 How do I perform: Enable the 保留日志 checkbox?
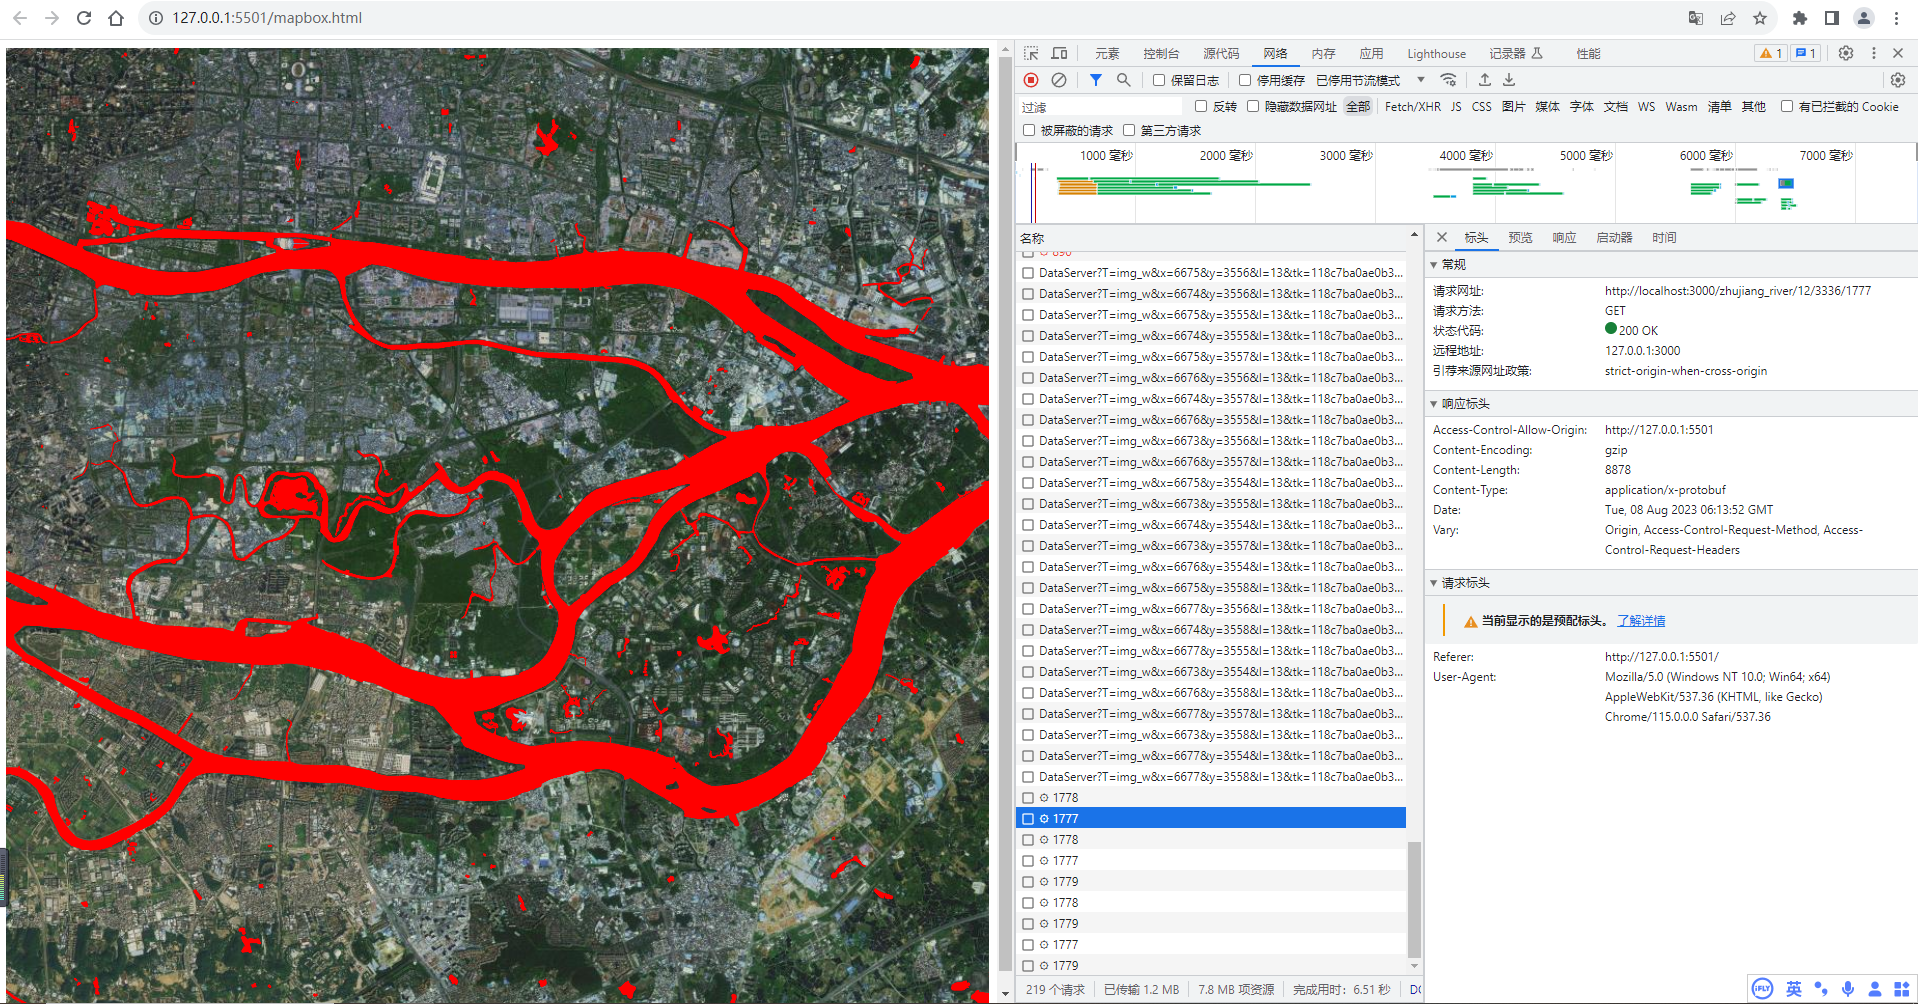[x=1159, y=80]
